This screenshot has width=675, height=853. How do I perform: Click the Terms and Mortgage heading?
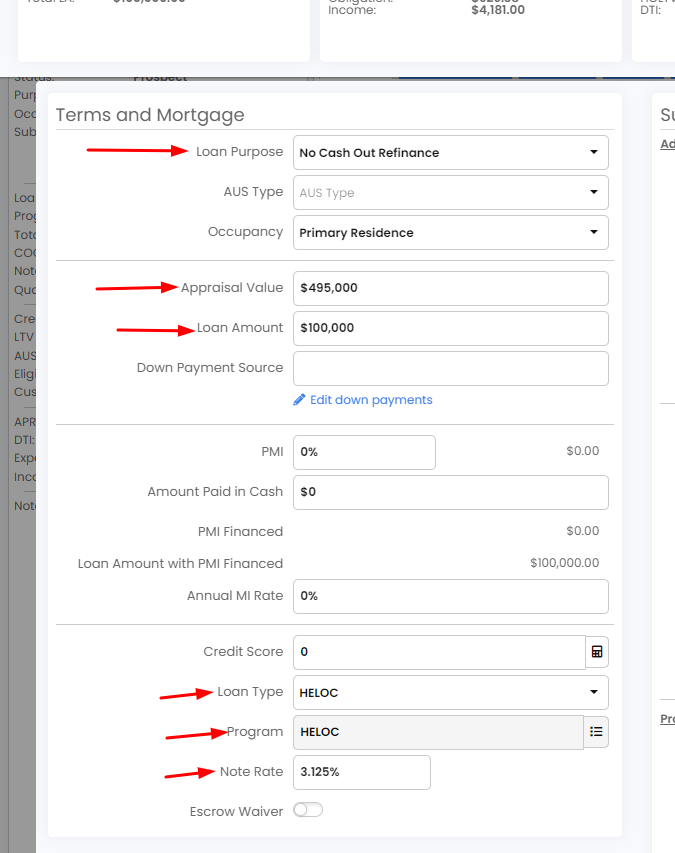150,115
